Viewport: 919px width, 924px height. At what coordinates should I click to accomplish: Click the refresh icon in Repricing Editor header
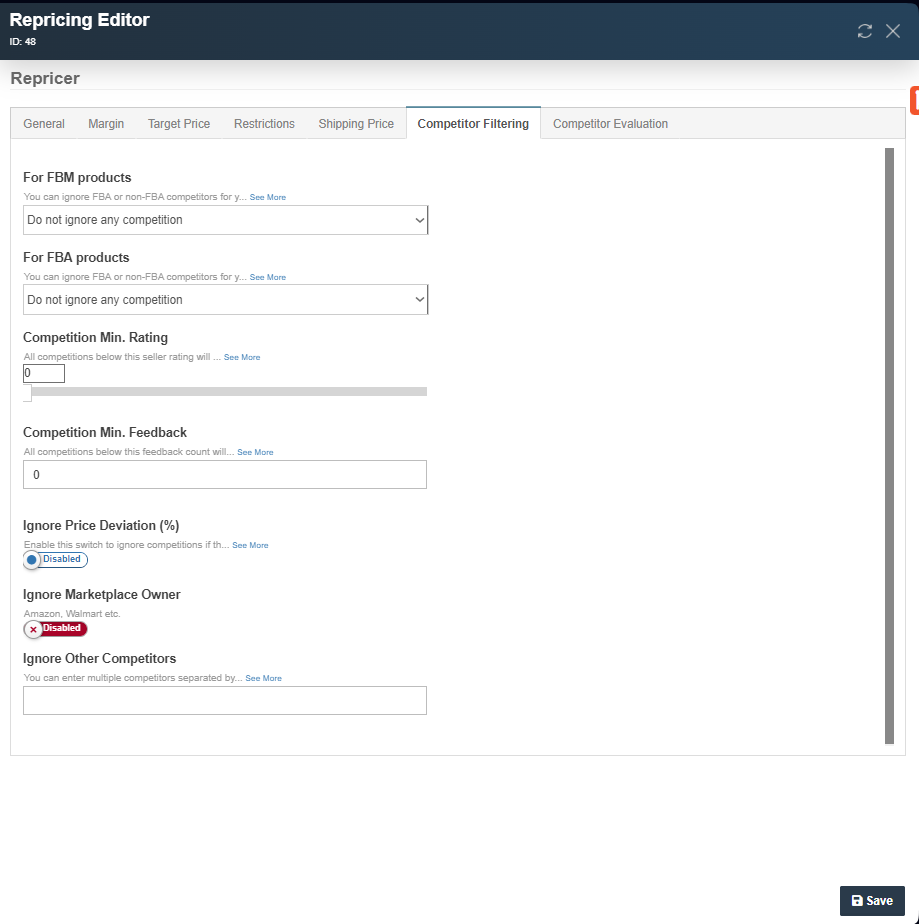(864, 31)
